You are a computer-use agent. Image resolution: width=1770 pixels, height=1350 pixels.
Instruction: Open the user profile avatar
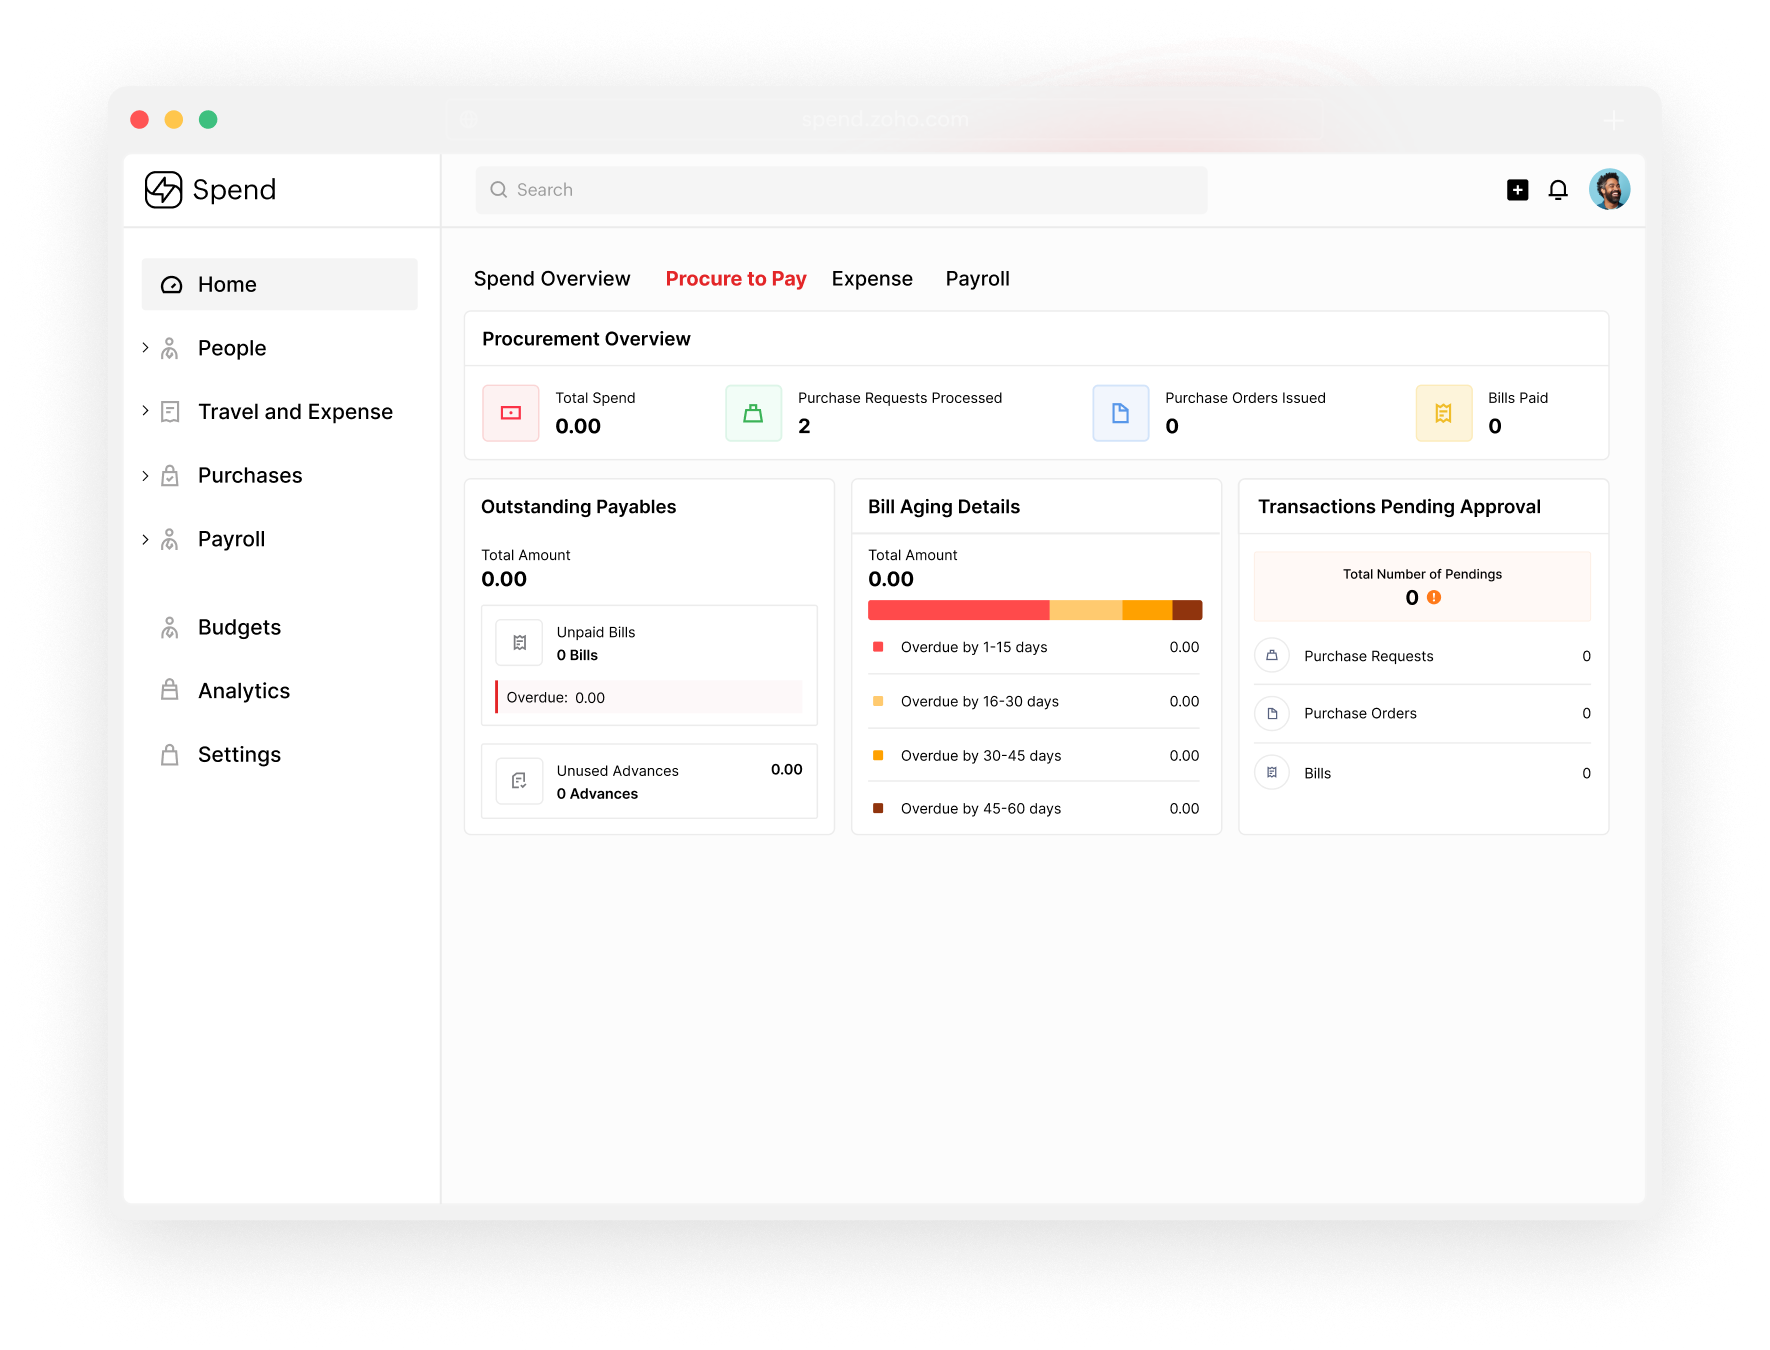[1609, 189]
